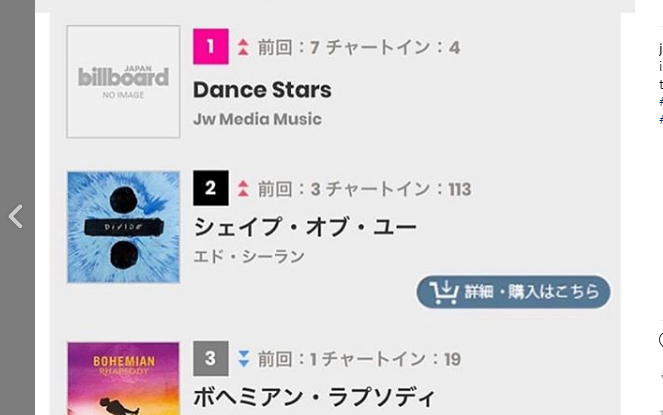Image resolution: width=663 pixels, height=415 pixels.
Task: Click the Divide album cover thumbnail
Action: [x=123, y=227]
